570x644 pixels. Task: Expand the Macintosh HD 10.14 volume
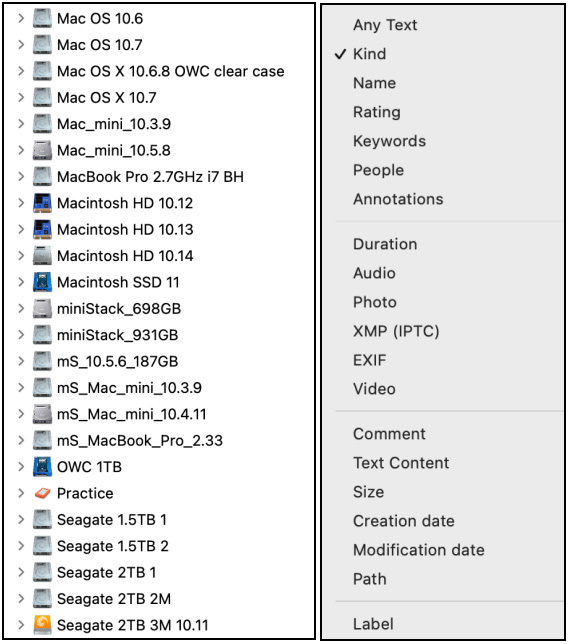pos(21,256)
